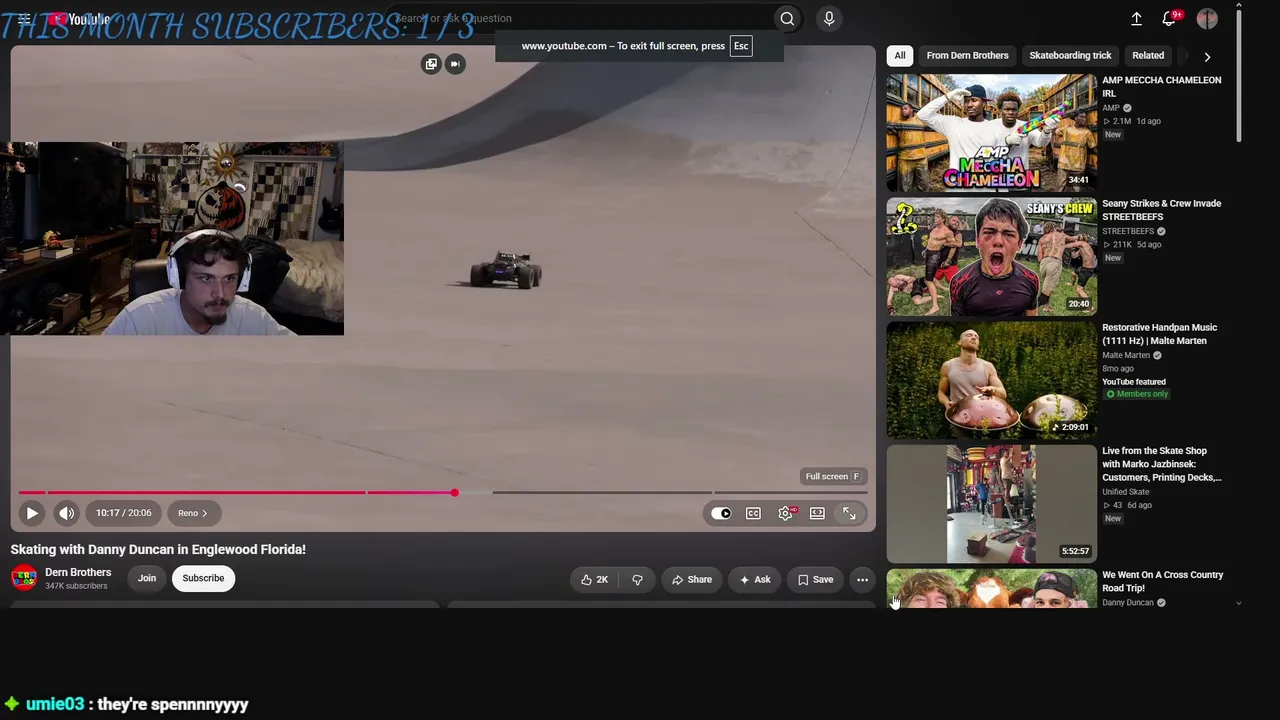This screenshot has height=720, width=1280.
Task: Click title Live from the Skate Shop
Action: tap(1161, 464)
